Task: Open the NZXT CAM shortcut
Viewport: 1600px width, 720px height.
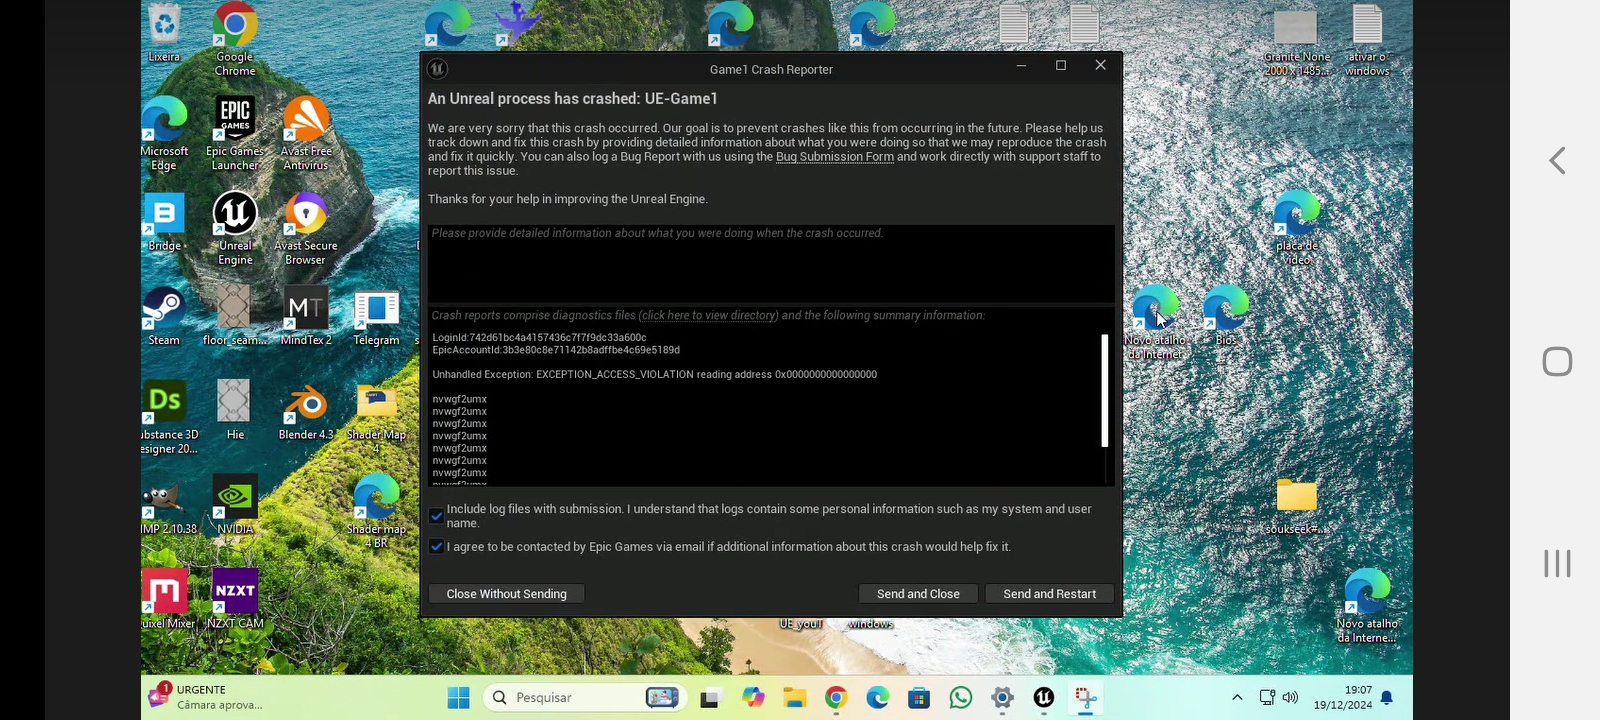Action: [235, 600]
